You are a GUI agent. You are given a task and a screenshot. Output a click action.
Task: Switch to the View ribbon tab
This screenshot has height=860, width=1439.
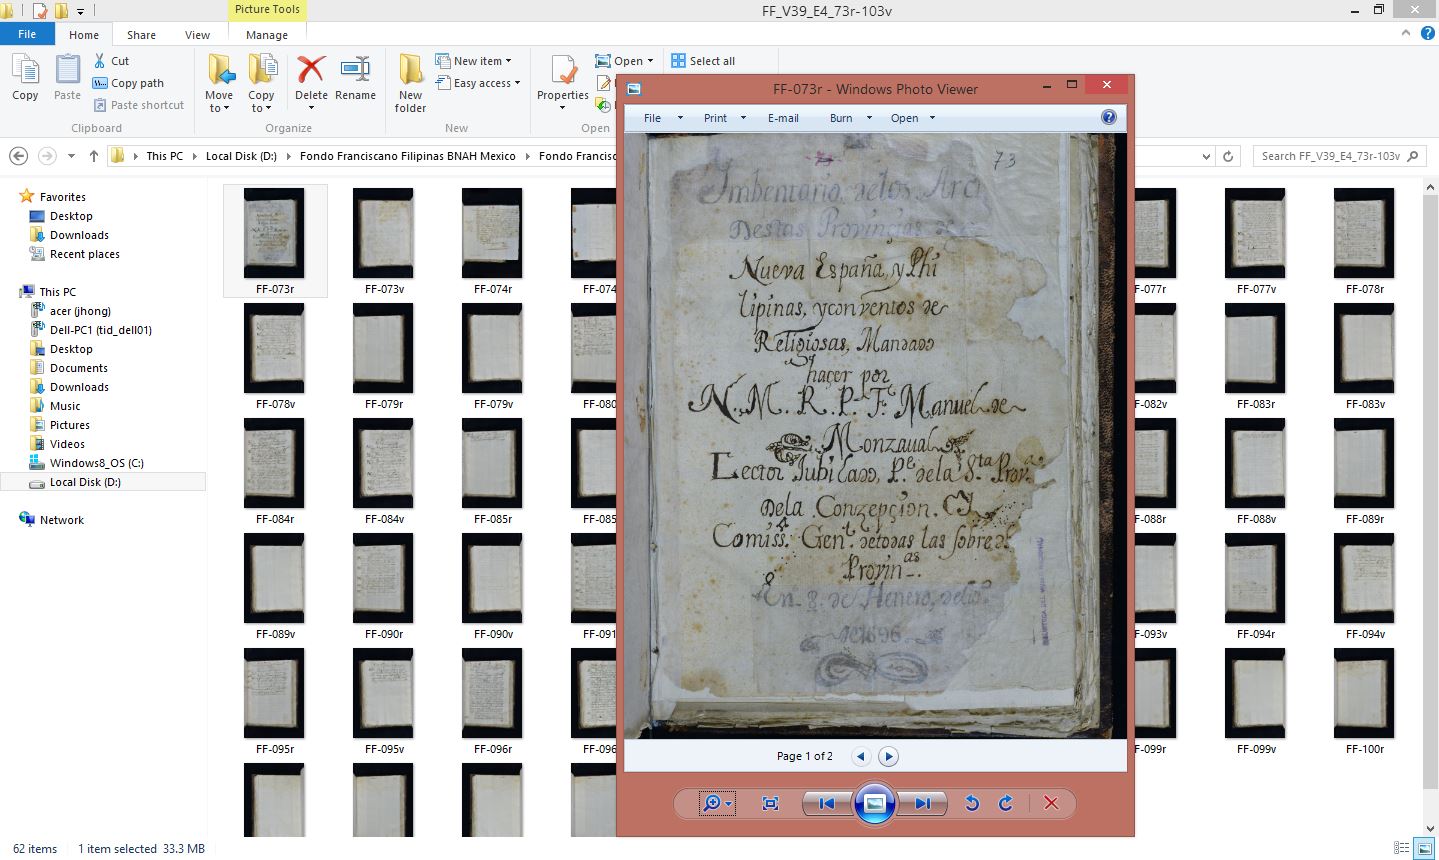pyautogui.click(x=197, y=35)
